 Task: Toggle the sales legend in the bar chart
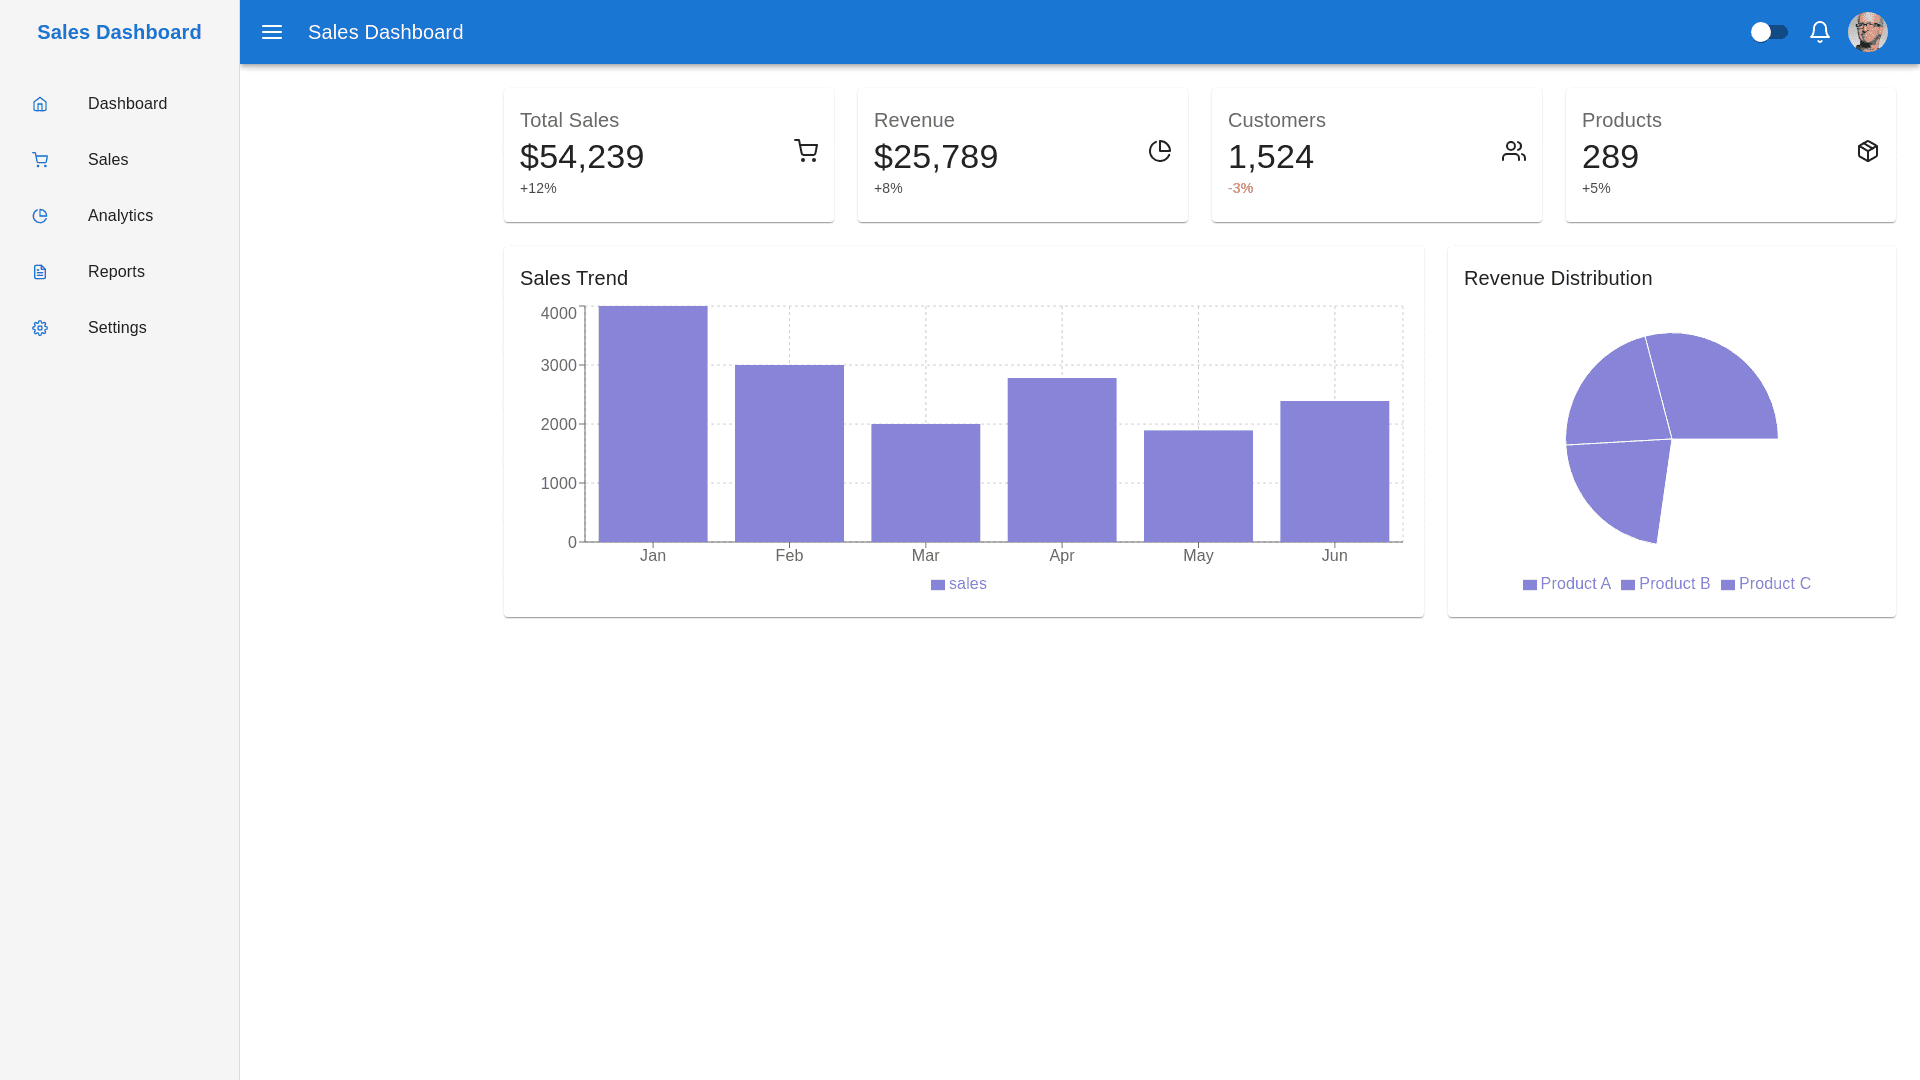coord(959,584)
